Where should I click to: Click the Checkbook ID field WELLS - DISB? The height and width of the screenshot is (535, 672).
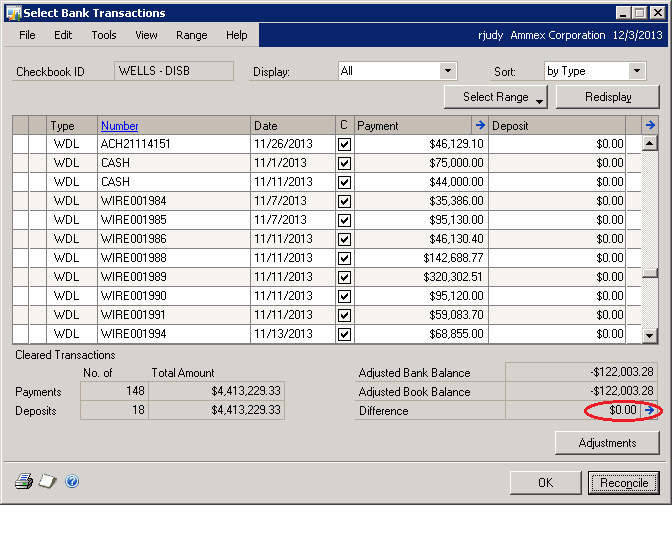coord(174,71)
